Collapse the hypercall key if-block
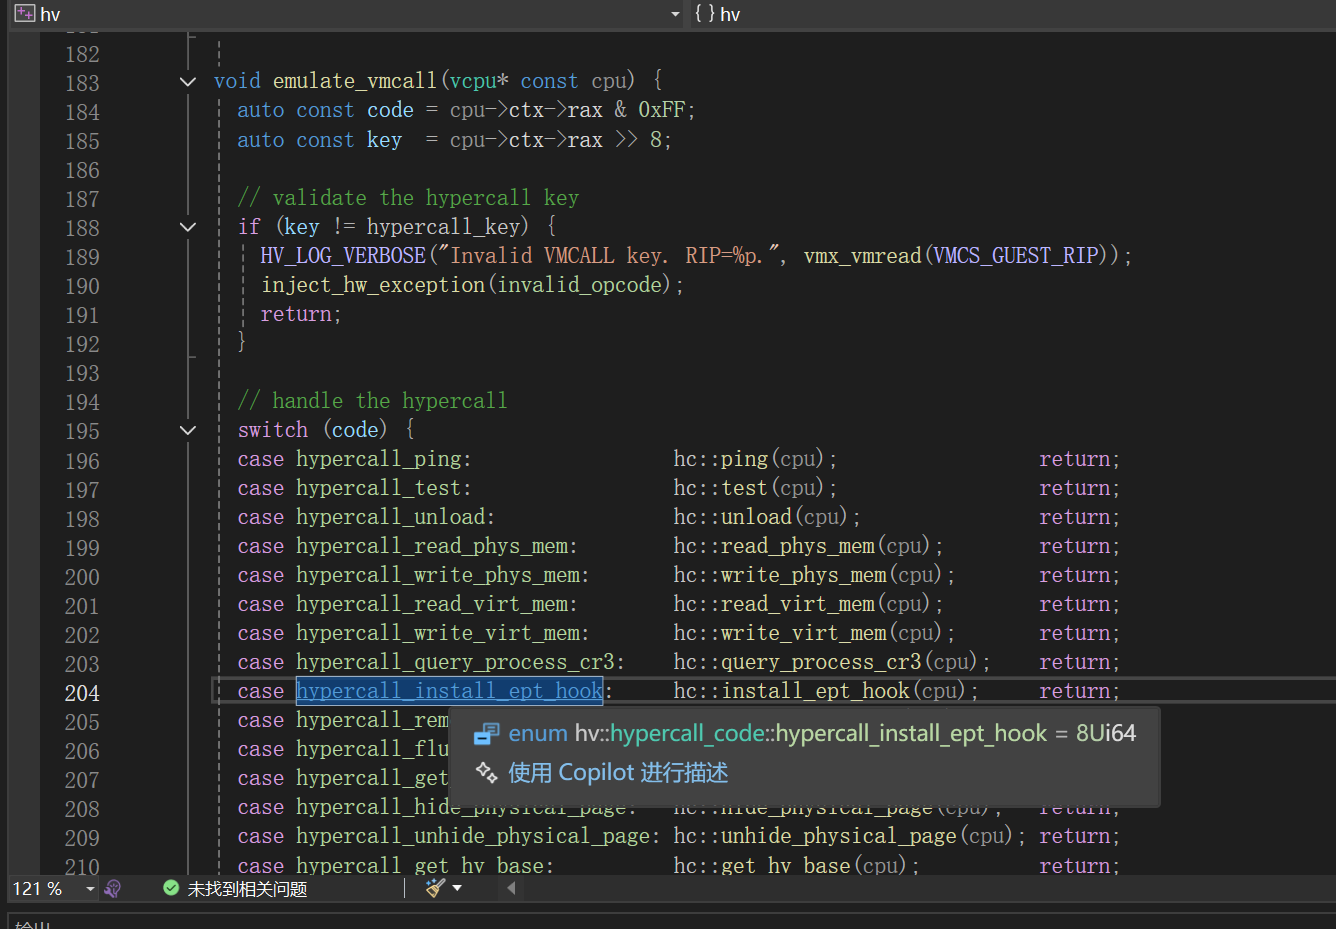The height and width of the screenshot is (929, 1336). pyautogui.click(x=188, y=227)
